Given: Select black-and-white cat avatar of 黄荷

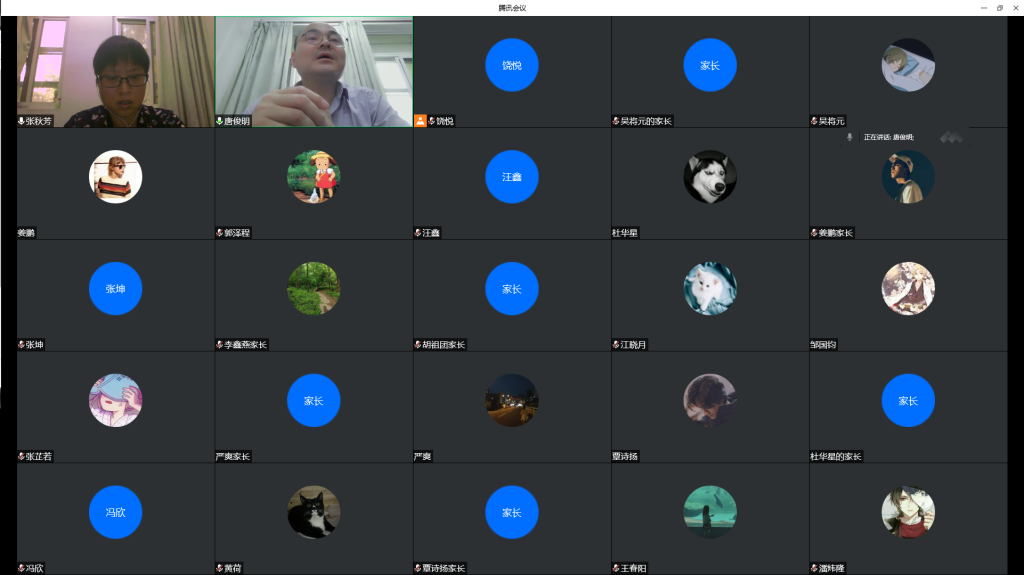Looking at the screenshot, I should point(313,512).
